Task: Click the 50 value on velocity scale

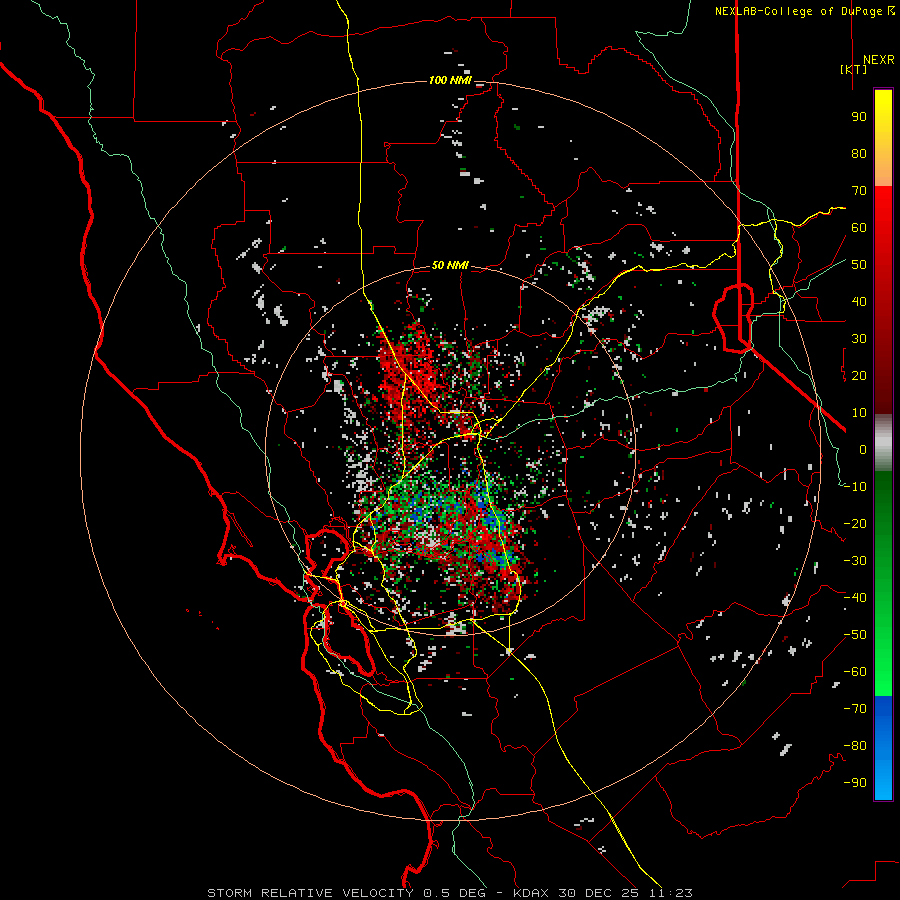Action: point(859,265)
